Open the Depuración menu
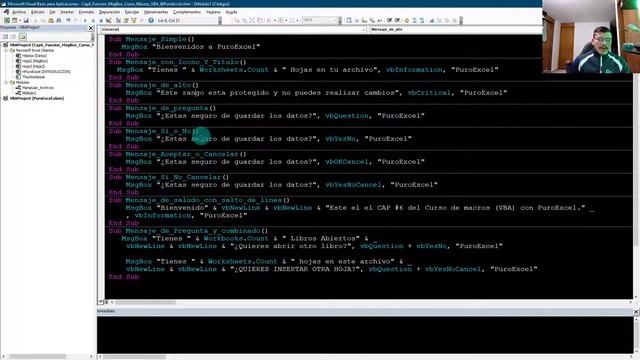640x360 pixels. [x=109, y=12]
